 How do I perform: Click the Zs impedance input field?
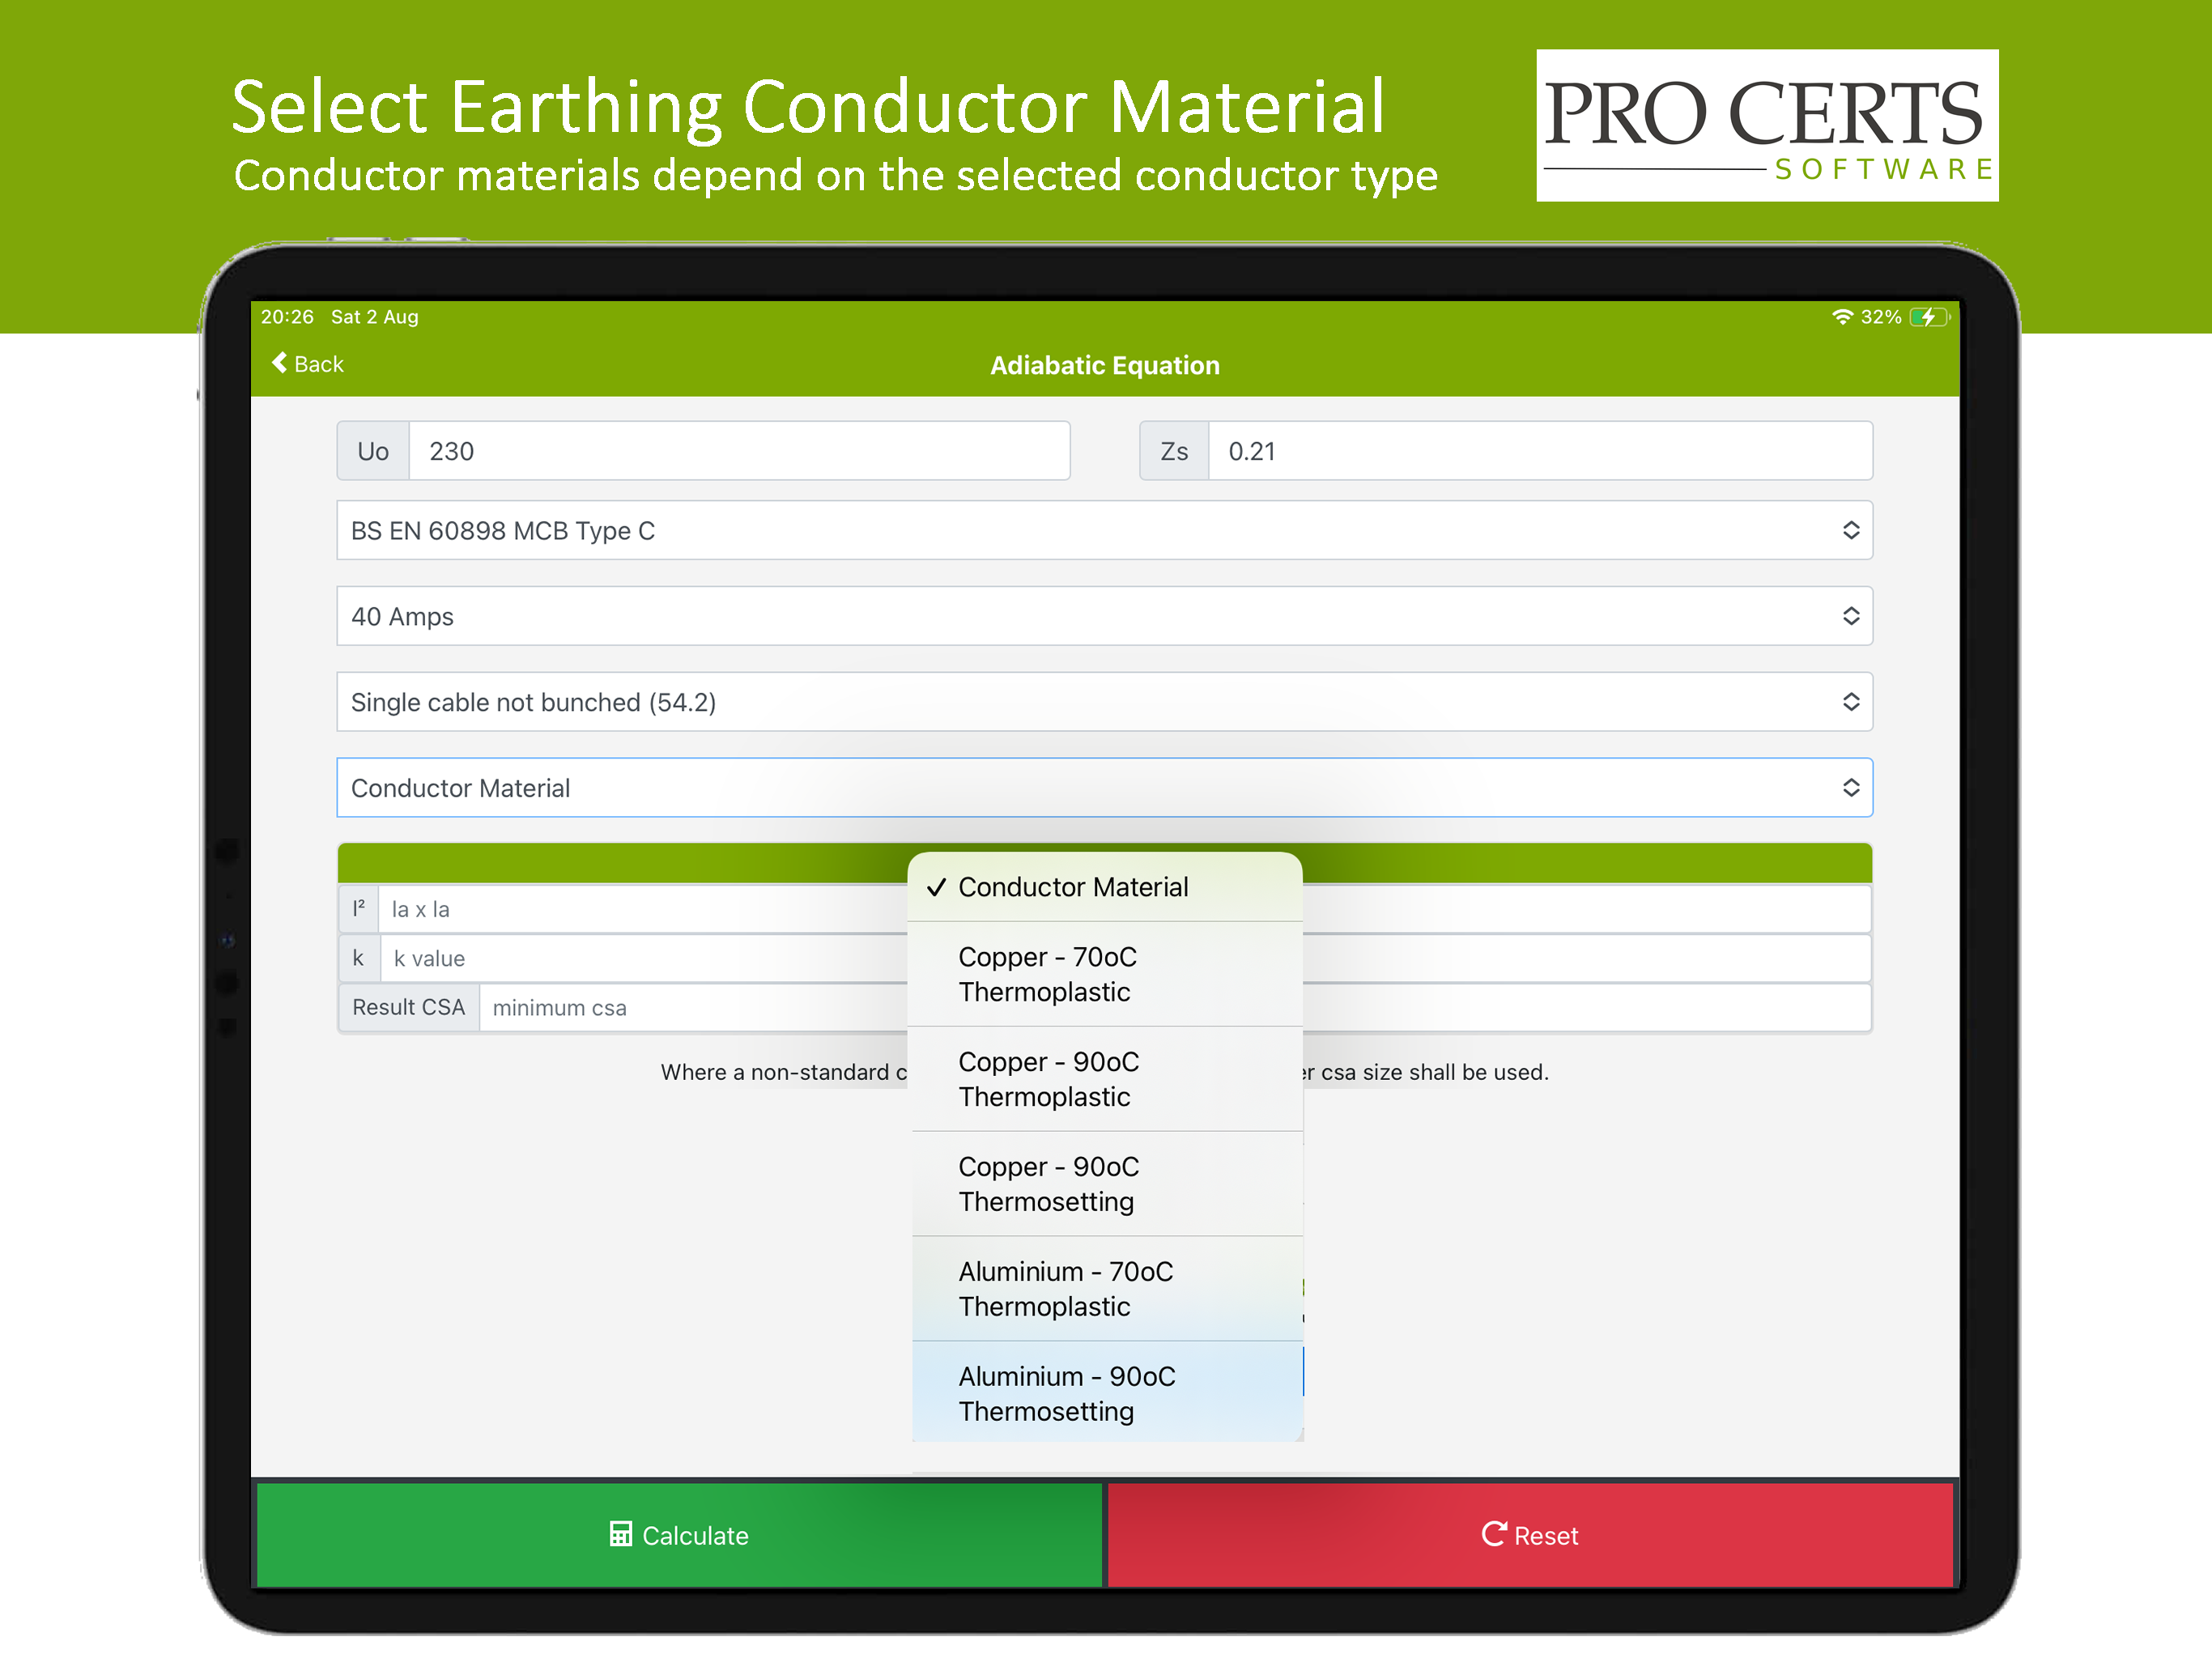tap(1540, 451)
